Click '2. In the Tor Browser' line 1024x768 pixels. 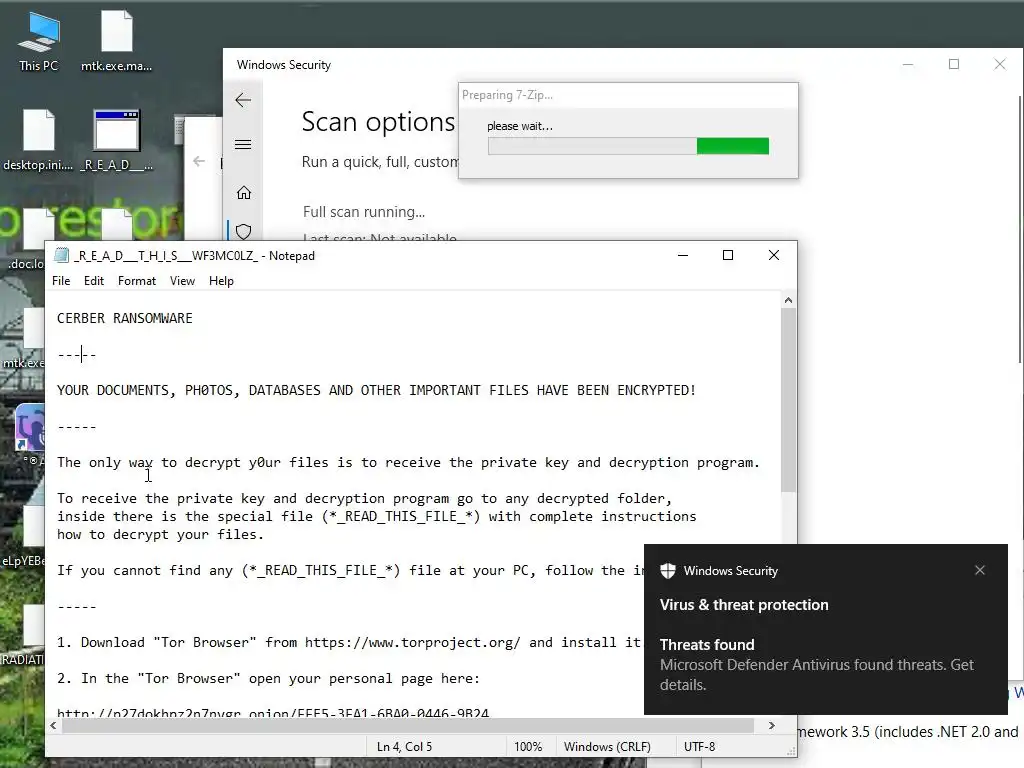click(x=268, y=679)
